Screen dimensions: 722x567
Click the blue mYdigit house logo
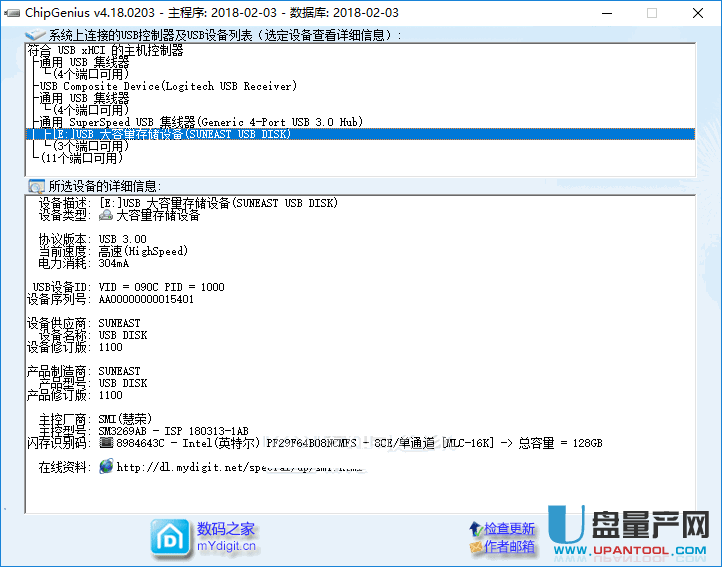(x=169, y=537)
